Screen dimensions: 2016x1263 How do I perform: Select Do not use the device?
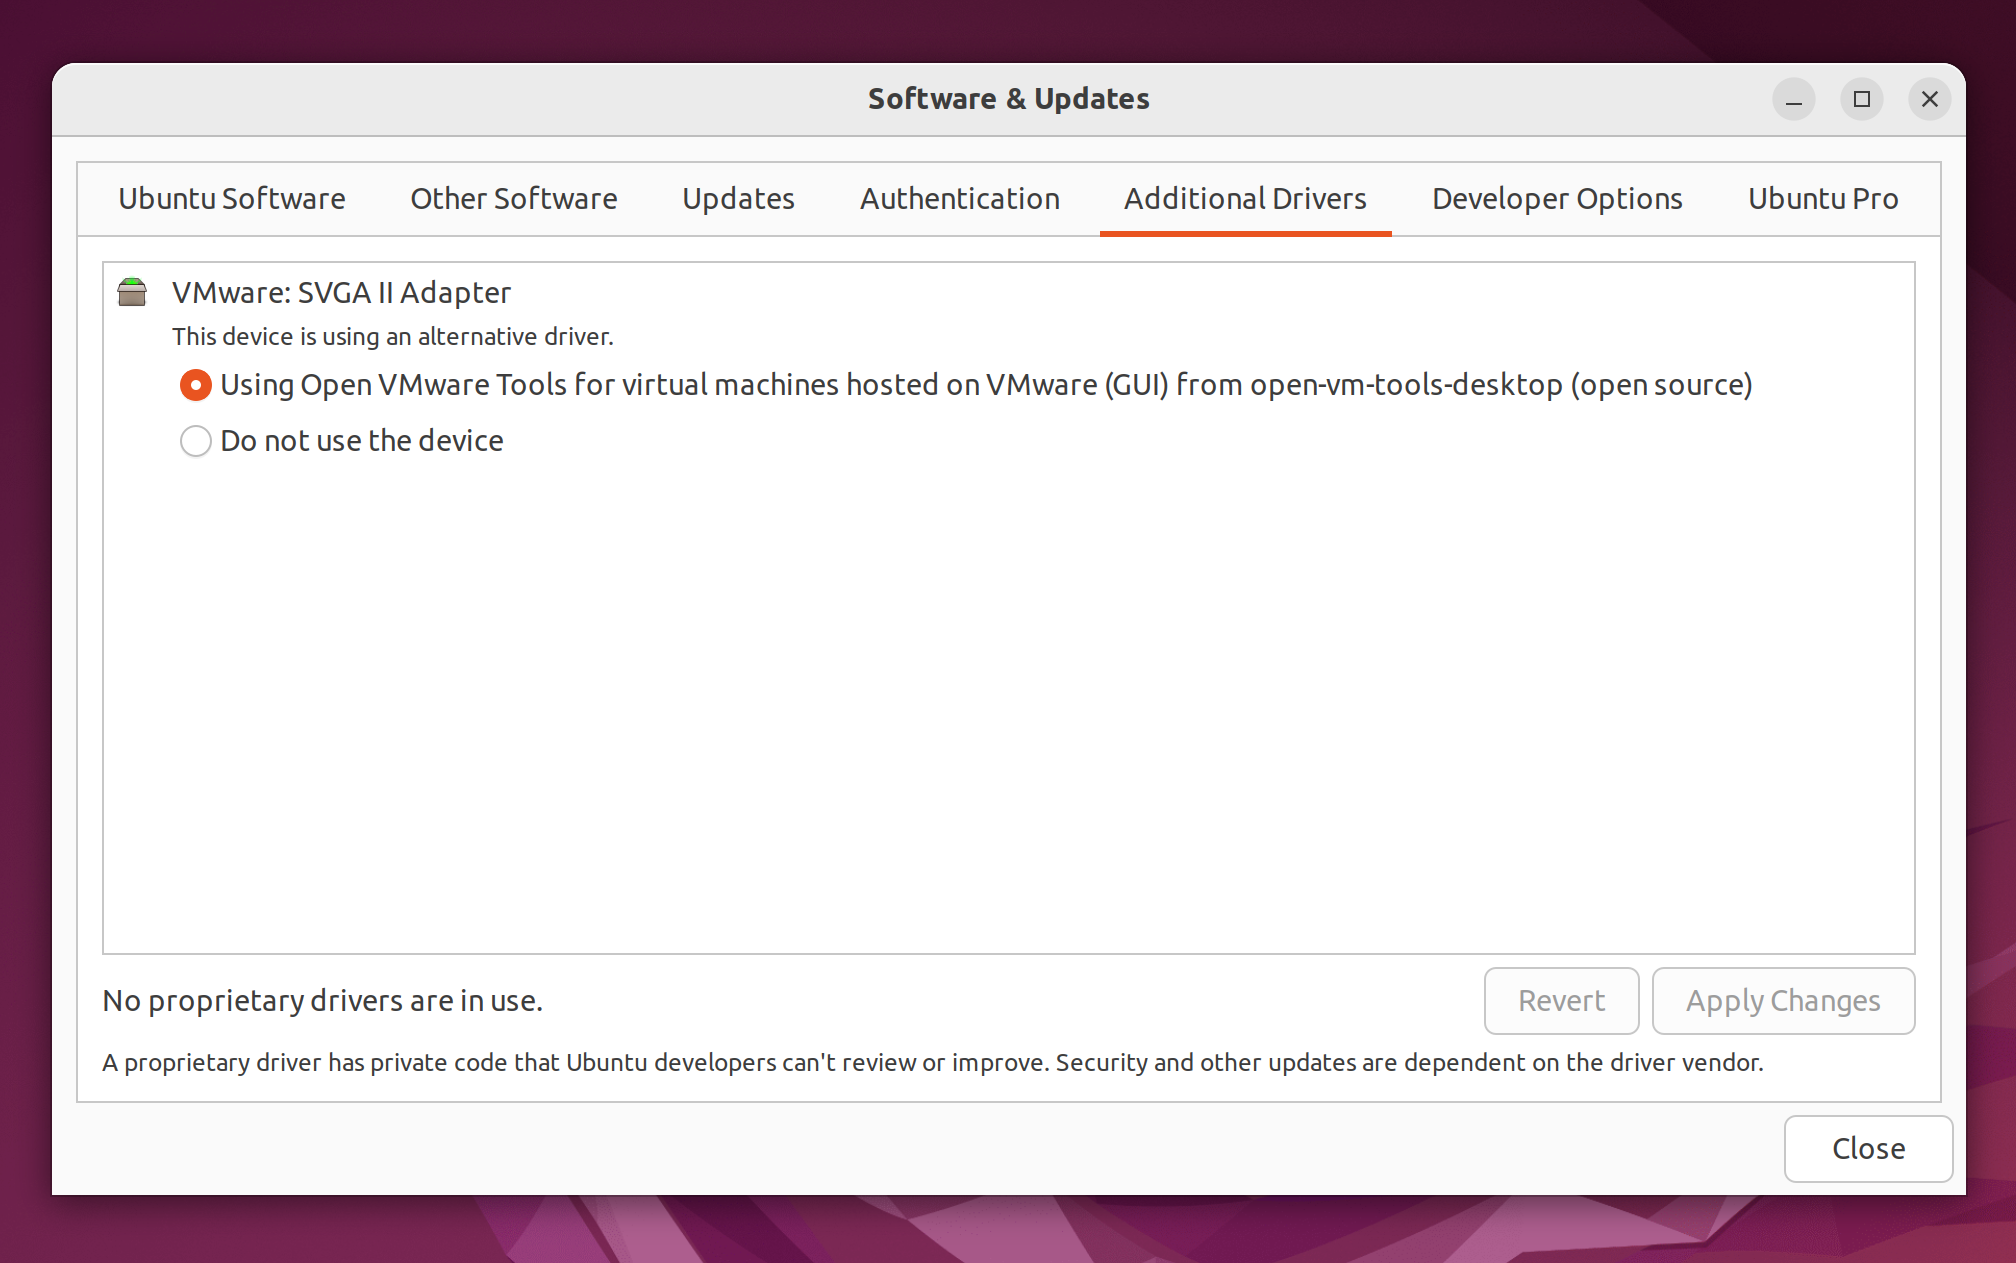196,441
